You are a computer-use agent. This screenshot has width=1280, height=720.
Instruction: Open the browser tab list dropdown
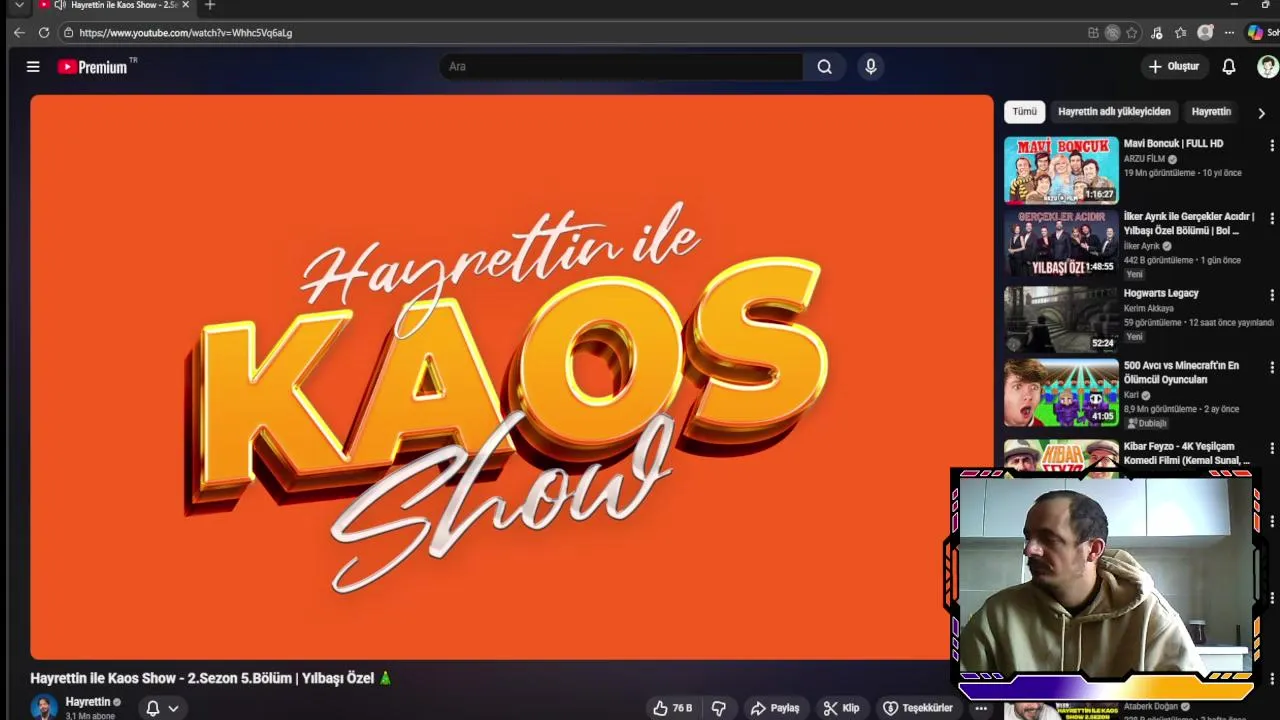pyautogui.click(x=18, y=5)
